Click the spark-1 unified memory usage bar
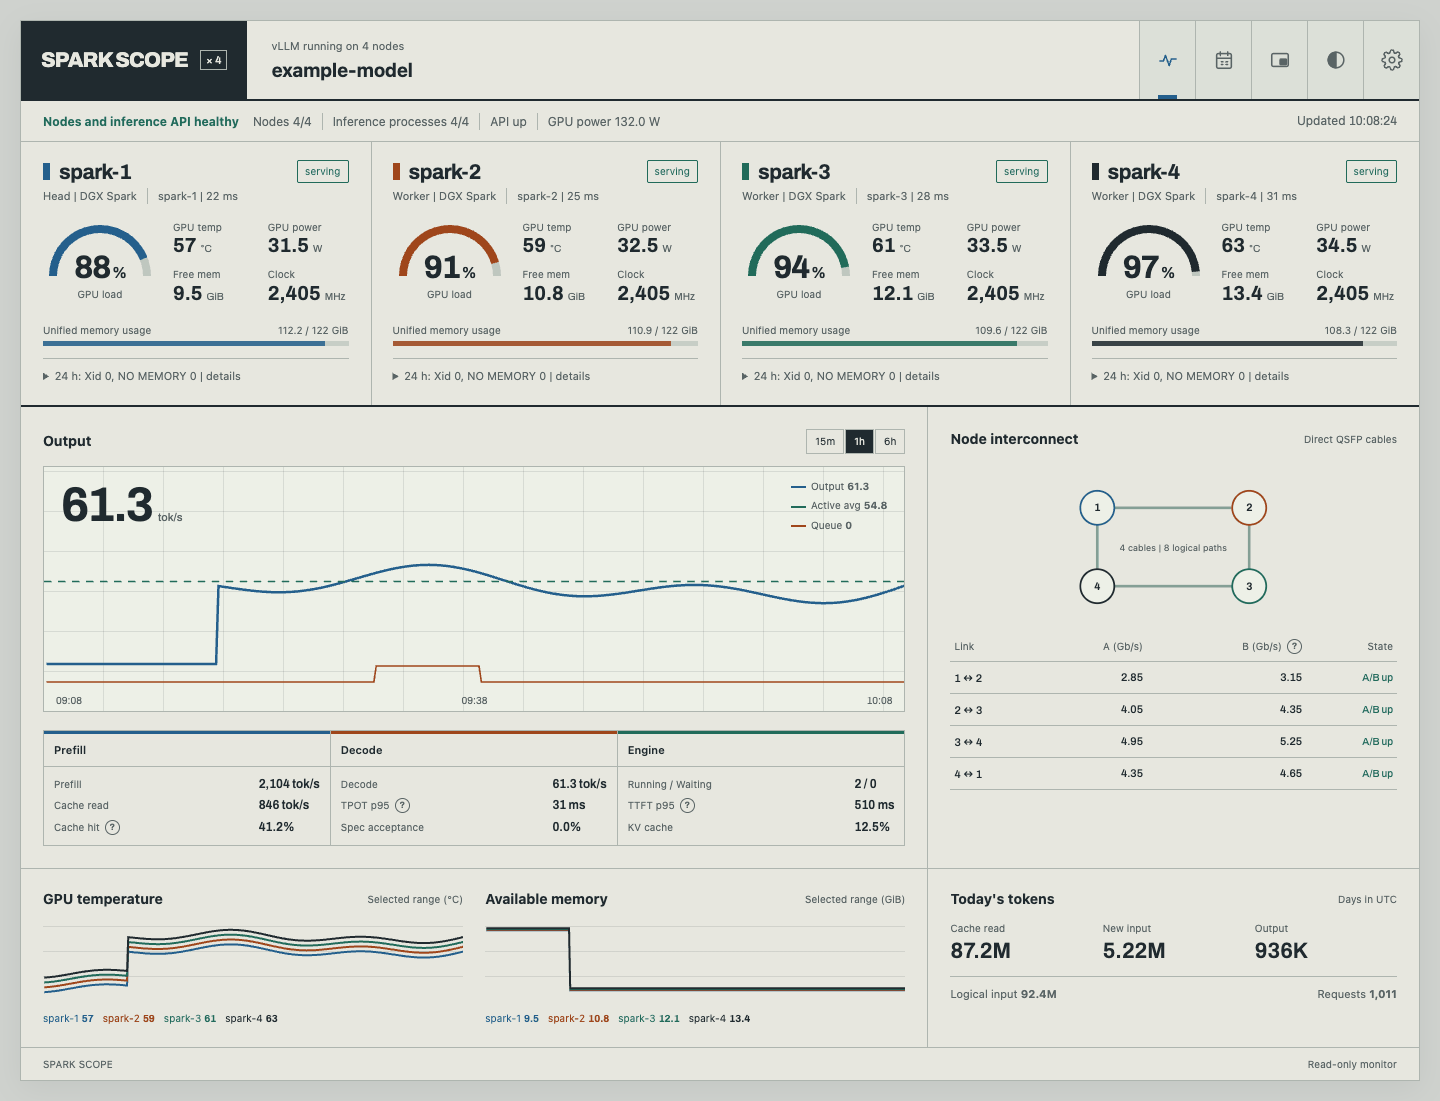This screenshot has width=1440, height=1101. pyautogui.click(x=196, y=344)
